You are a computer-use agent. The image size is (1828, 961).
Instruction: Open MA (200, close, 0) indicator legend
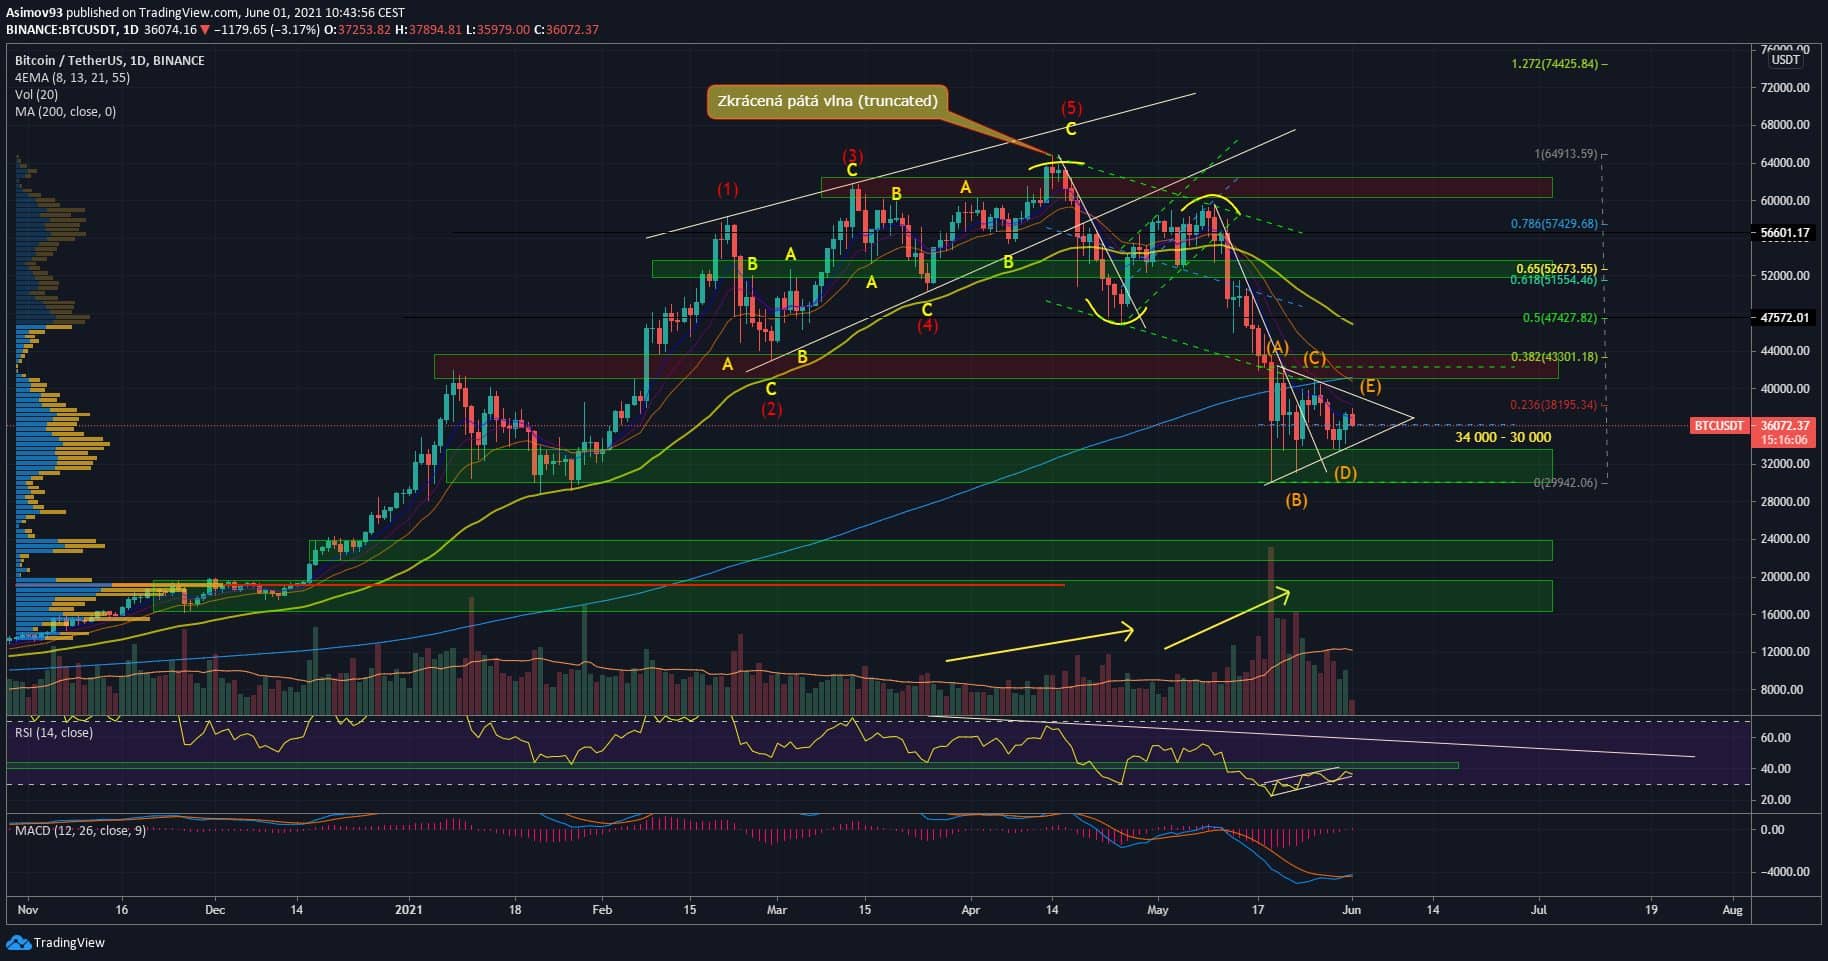[x=65, y=111]
